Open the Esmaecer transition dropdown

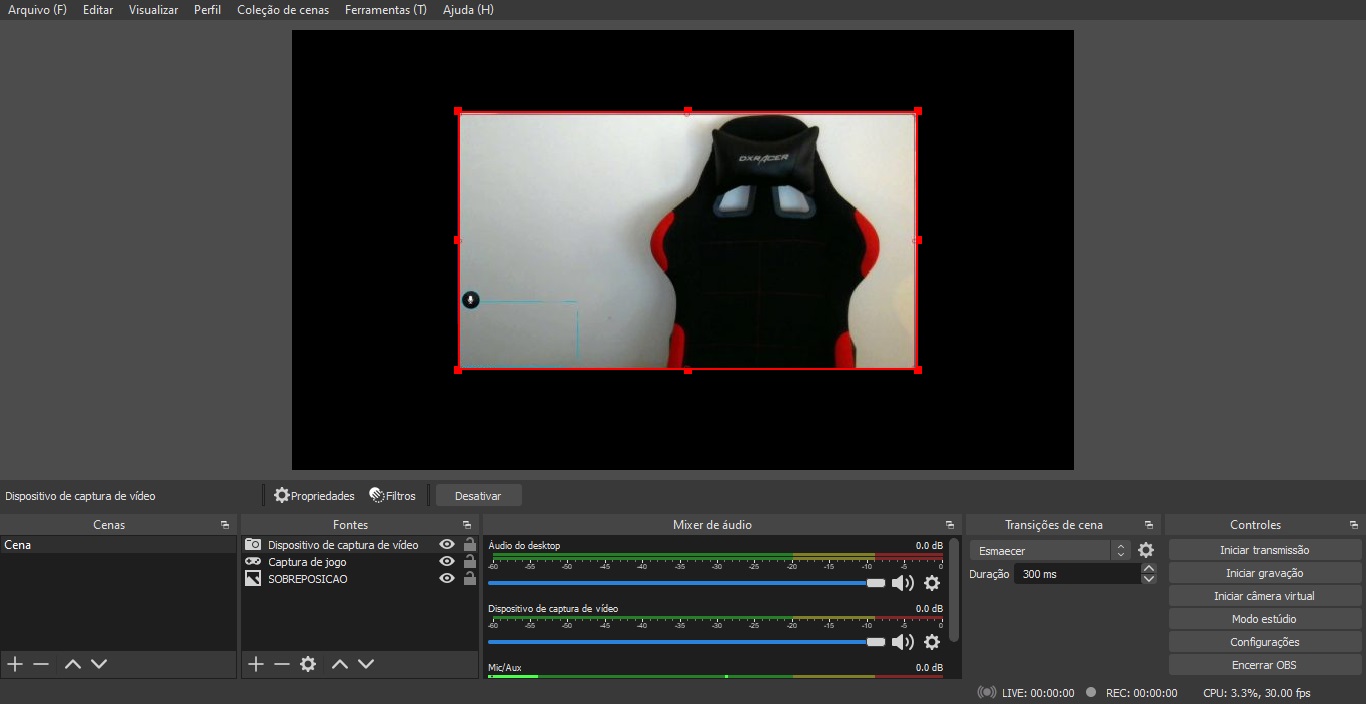click(x=1049, y=551)
